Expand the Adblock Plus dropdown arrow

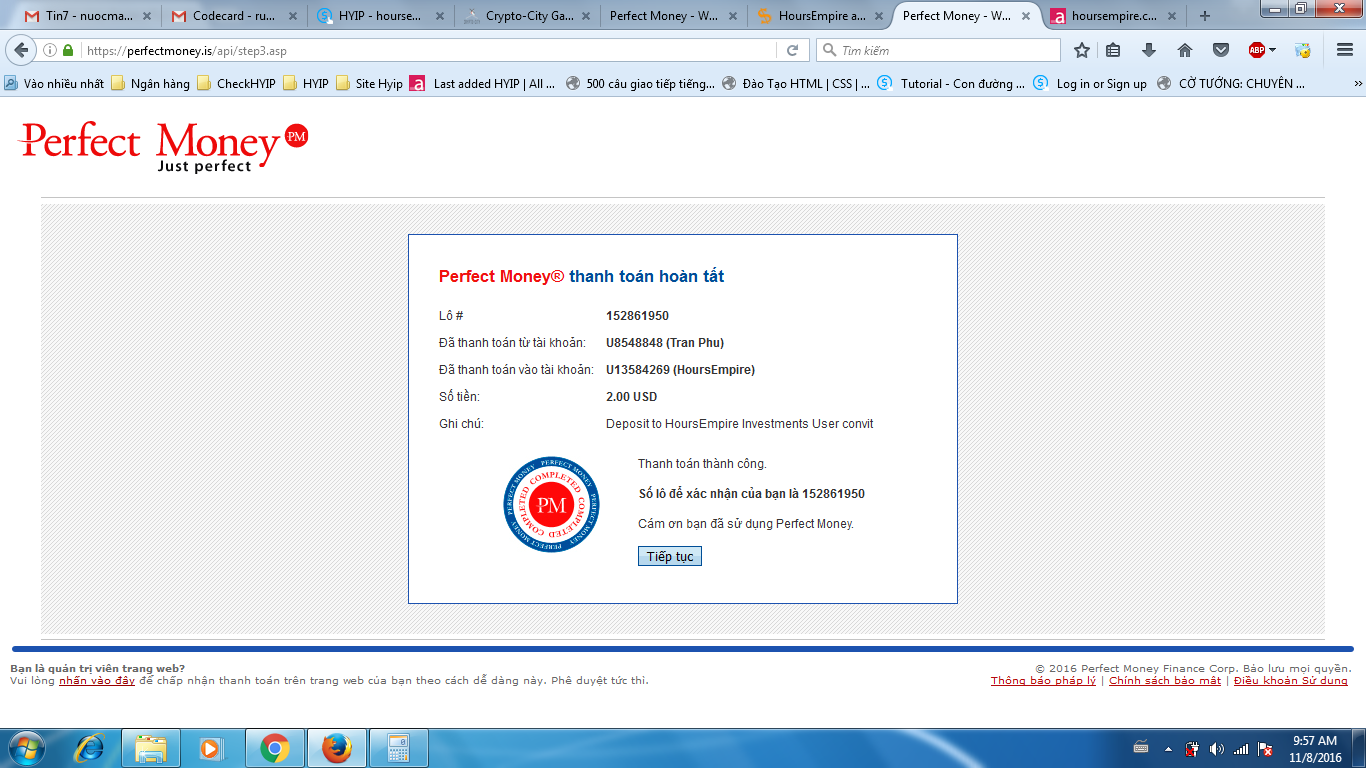click(1273, 50)
